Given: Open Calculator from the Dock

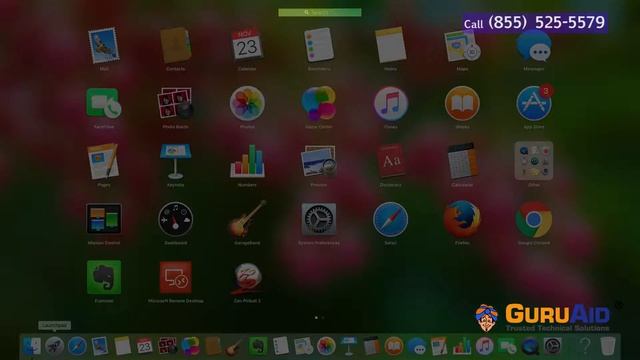Looking at the screenshot, I should point(371,346).
